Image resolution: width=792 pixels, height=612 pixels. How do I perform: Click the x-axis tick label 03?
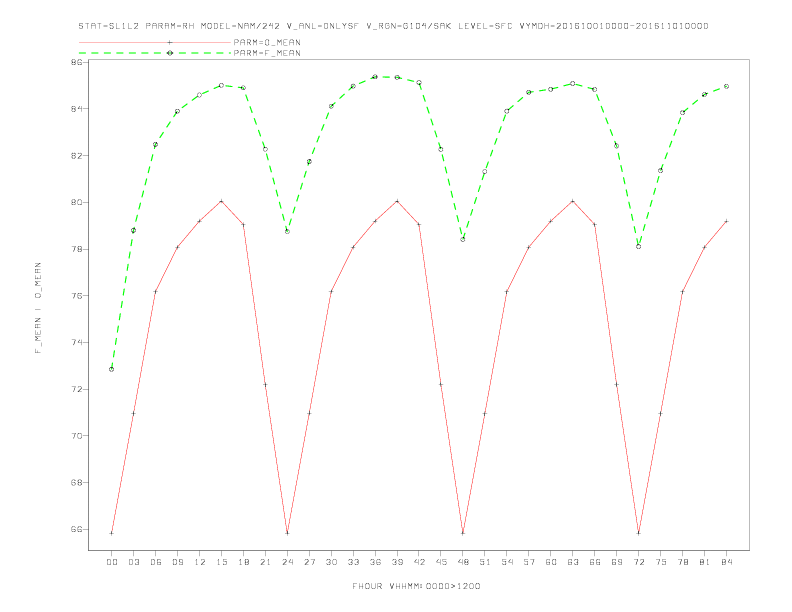(133, 562)
